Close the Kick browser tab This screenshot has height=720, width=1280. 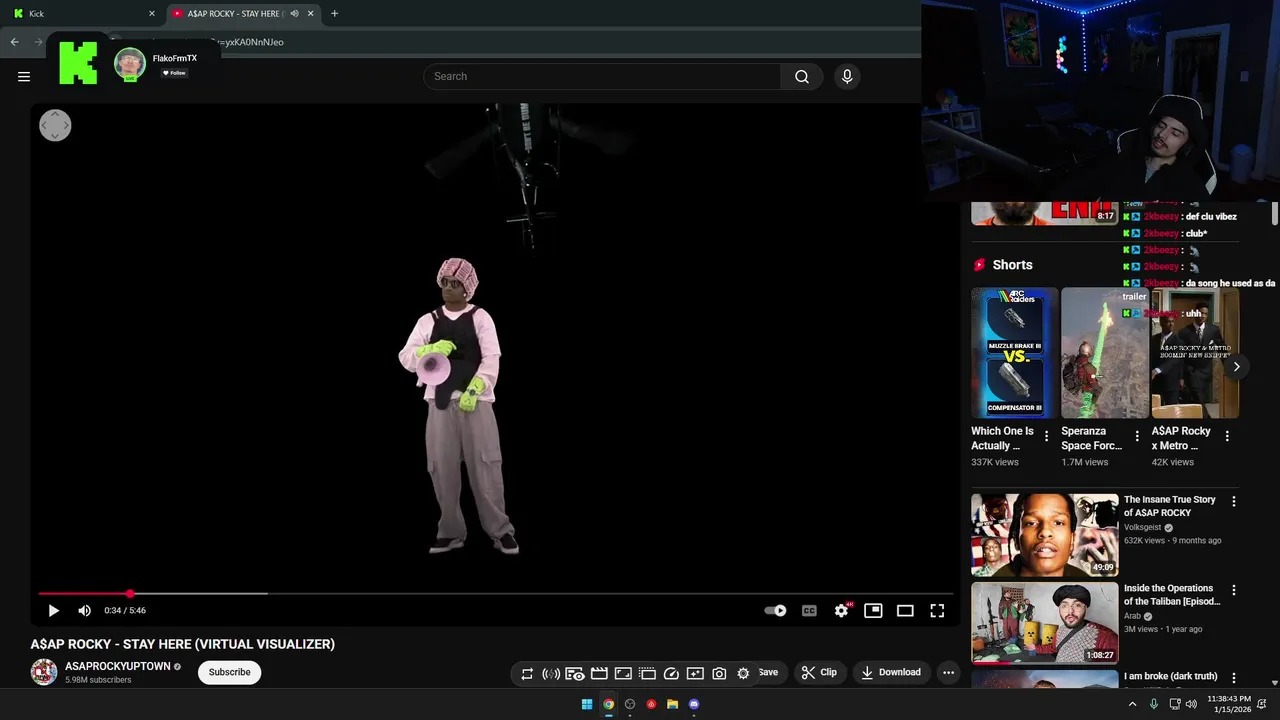click(152, 13)
